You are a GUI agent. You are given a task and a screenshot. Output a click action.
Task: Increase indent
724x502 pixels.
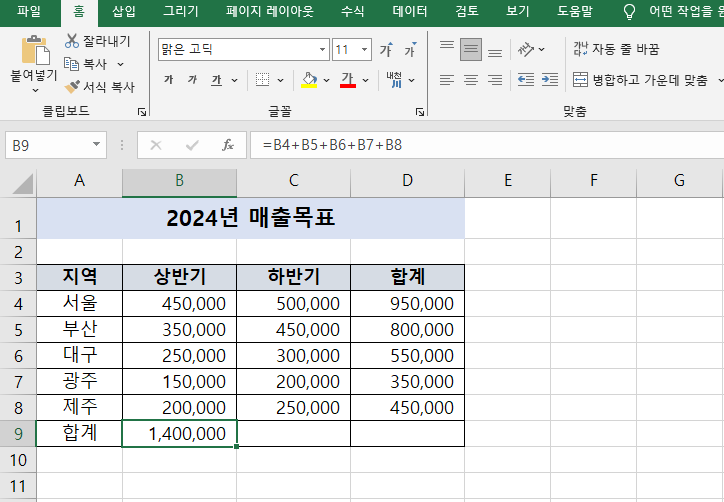click(550, 80)
